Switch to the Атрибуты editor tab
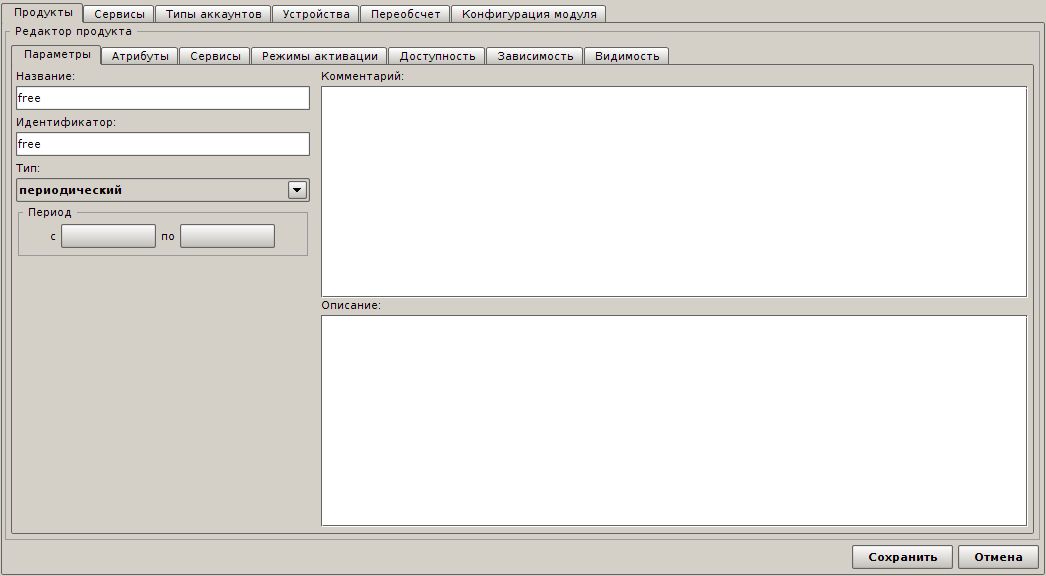This screenshot has height=576, width=1046. 140,56
